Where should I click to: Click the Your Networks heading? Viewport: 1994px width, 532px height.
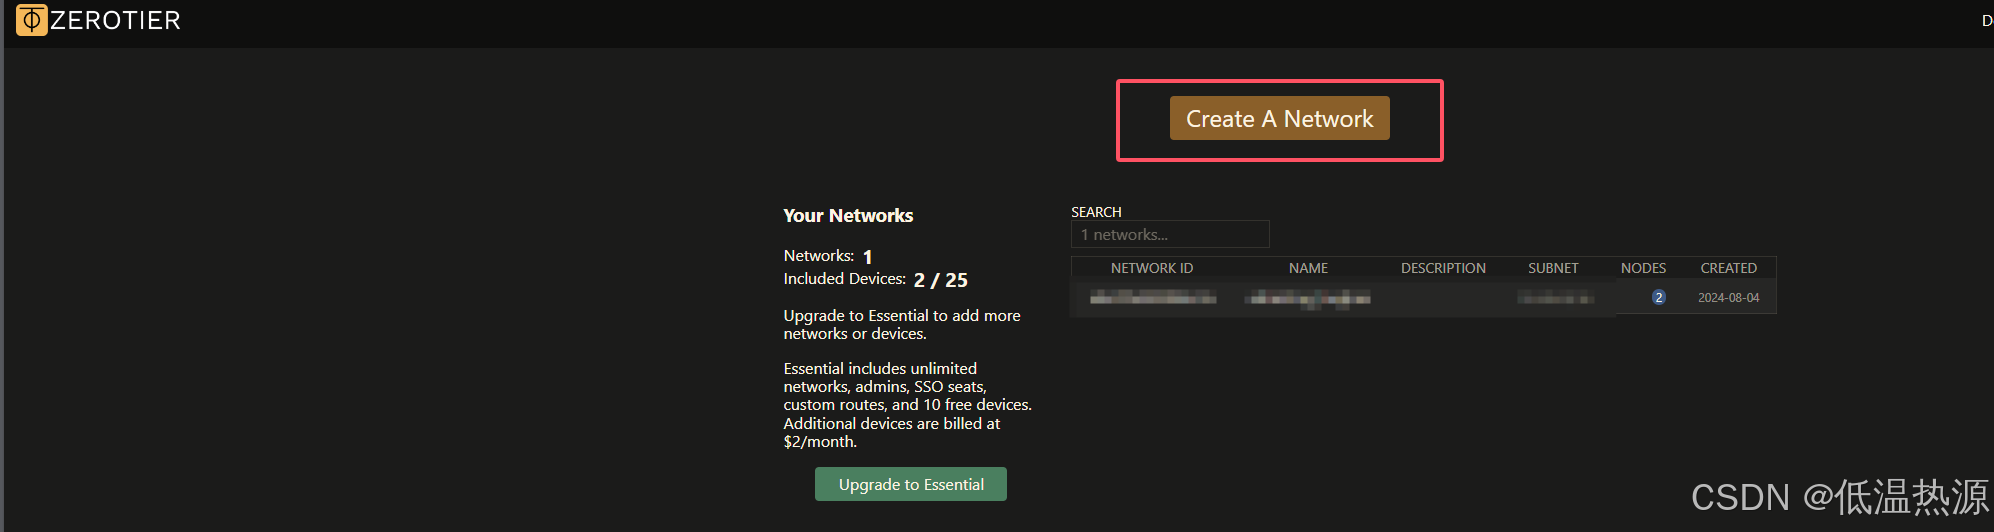click(x=848, y=215)
